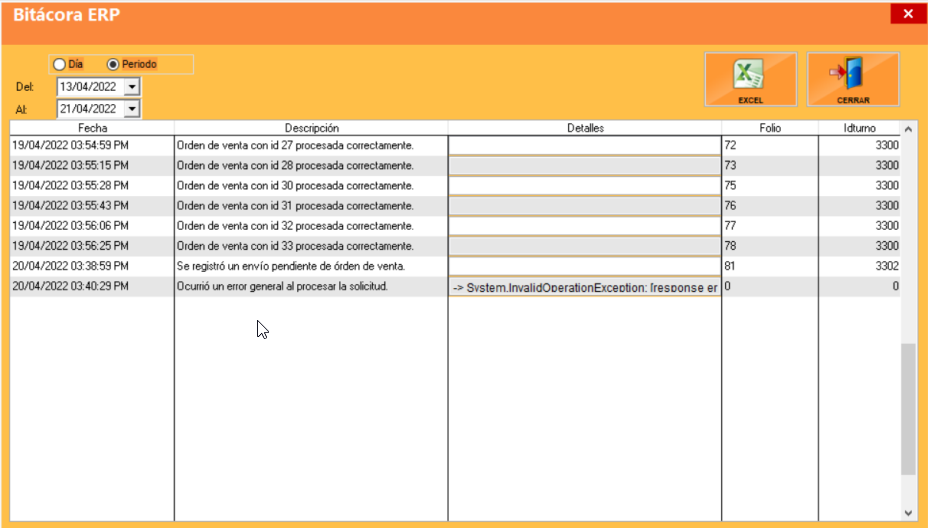Sort by the Fecha column header
Screen dimensions: 928x529
click(x=92, y=128)
